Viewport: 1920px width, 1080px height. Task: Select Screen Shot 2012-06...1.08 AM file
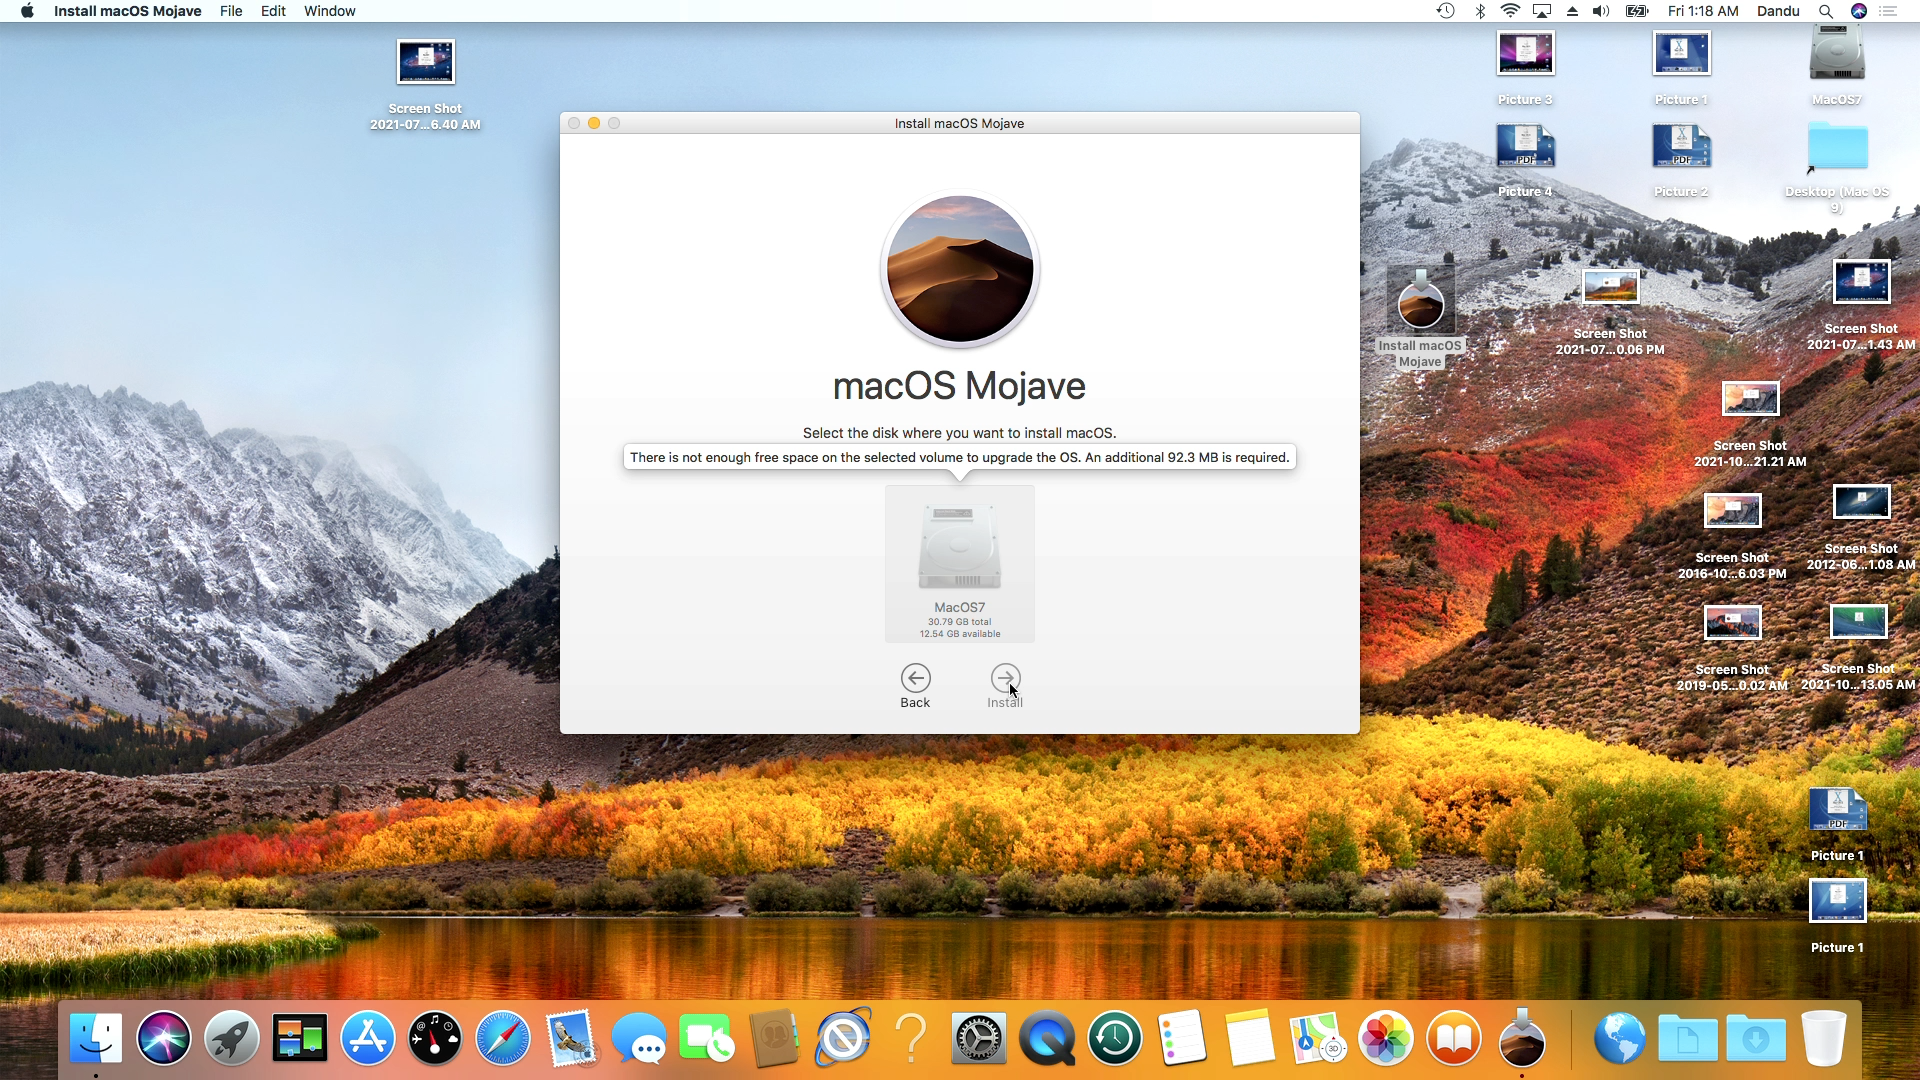pyautogui.click(x=1862, y=502)
